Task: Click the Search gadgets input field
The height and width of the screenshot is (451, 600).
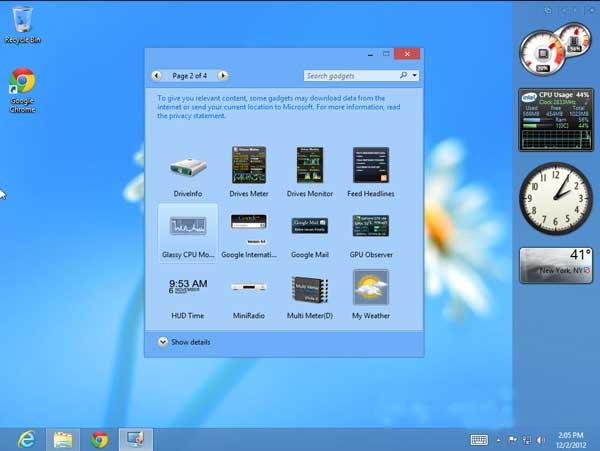Action: click(x=351, y=76)
